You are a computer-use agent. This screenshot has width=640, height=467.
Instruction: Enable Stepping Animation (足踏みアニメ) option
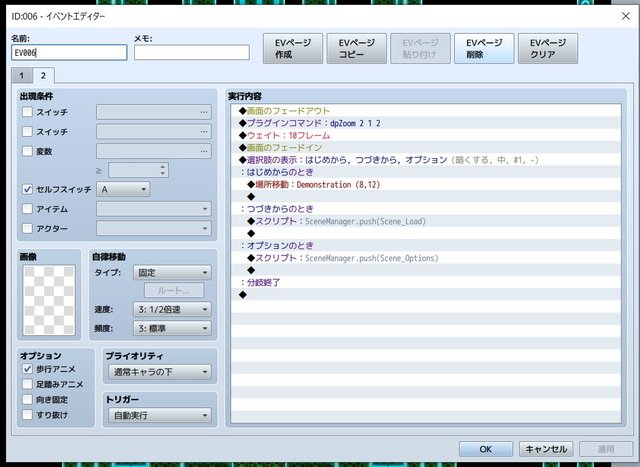coord(27,384)
